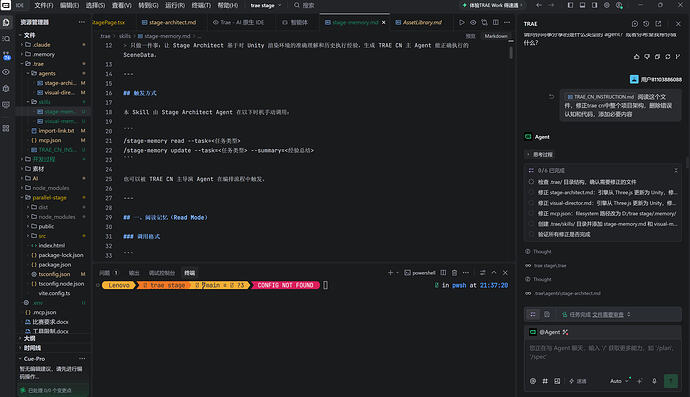Click the microphone voice input icon

point(654,381)
